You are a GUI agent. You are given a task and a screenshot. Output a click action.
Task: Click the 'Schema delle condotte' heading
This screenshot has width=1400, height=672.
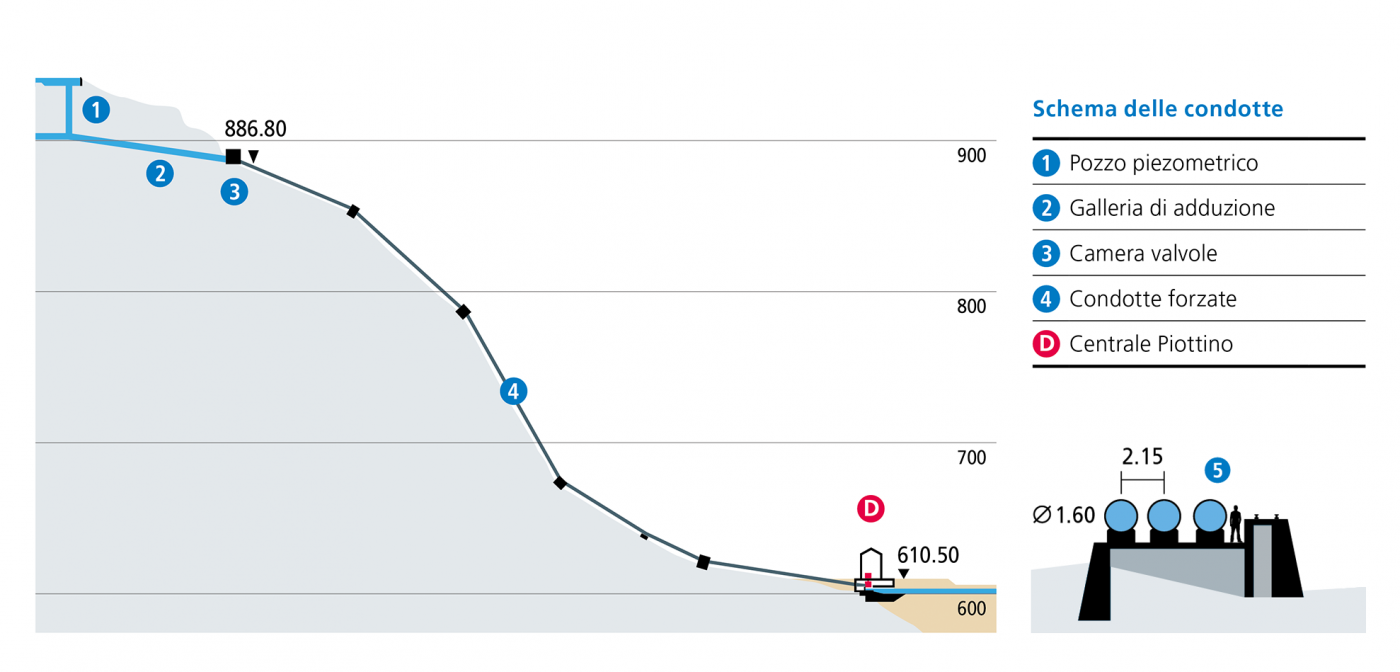(1157, 108)
